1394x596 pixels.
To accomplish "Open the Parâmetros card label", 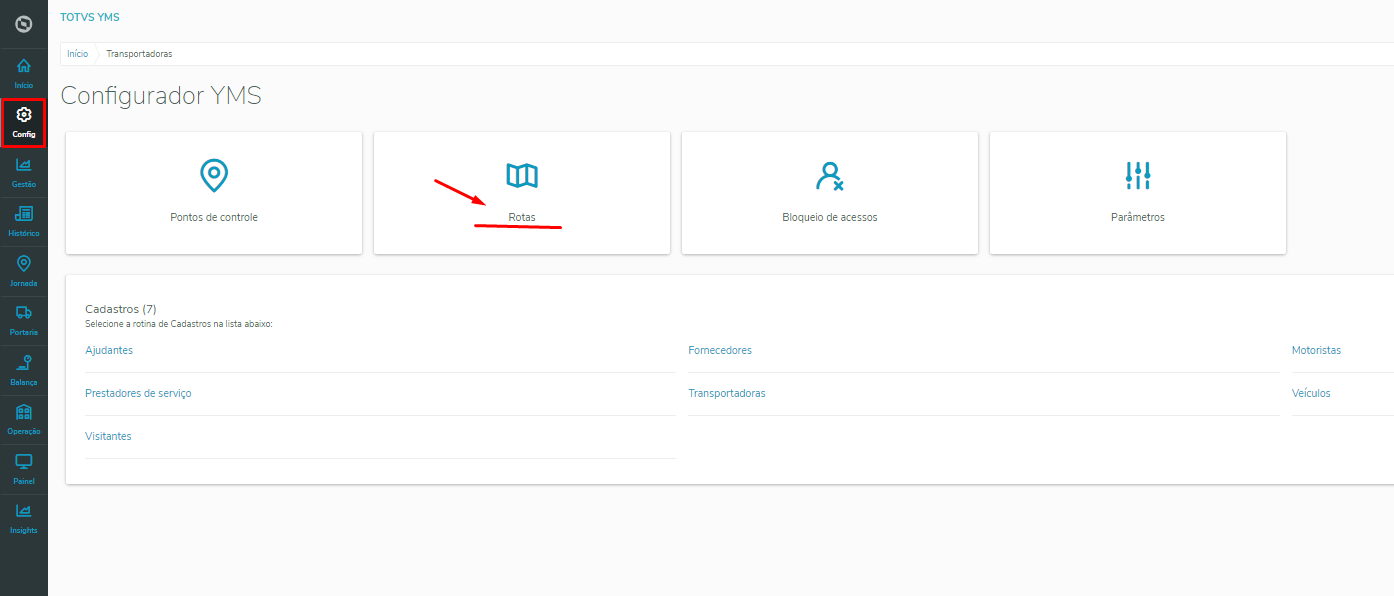I will [1138, 217].
